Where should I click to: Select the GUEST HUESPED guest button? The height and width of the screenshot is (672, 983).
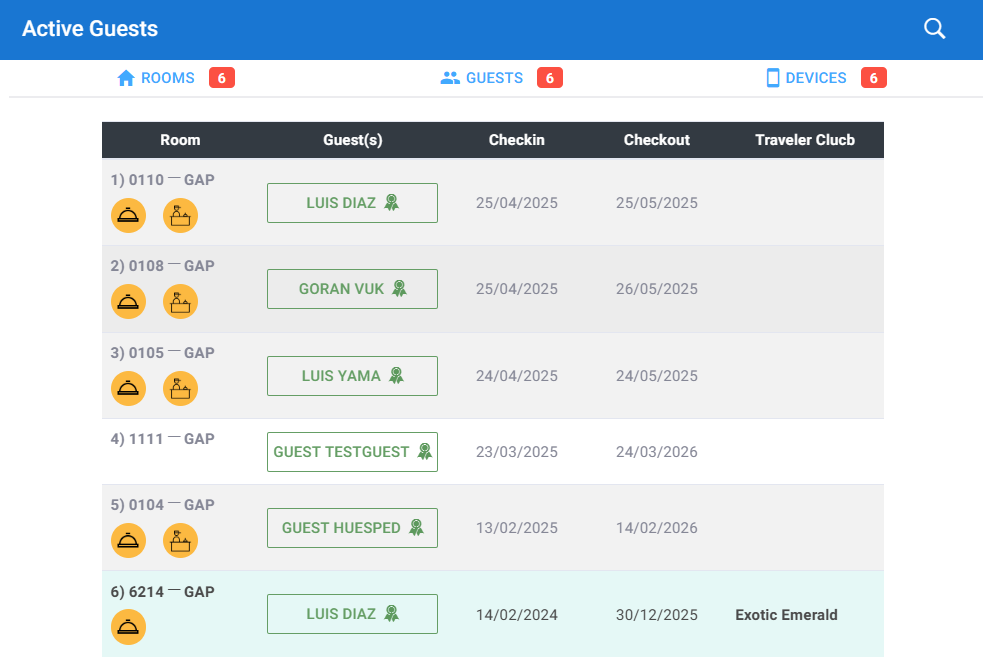(x=352, y=528)
